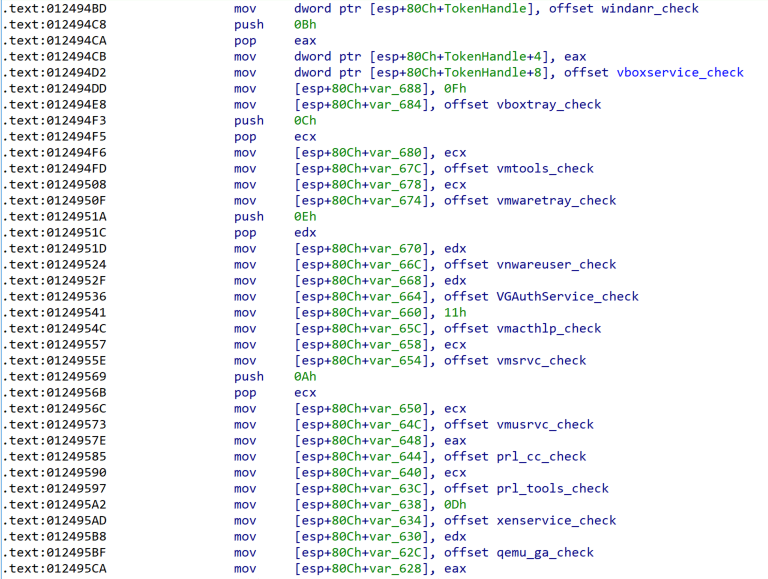Select the [esp+80Ch+var_634] operand
Screen dimensions: 768x579
[361, 520]
